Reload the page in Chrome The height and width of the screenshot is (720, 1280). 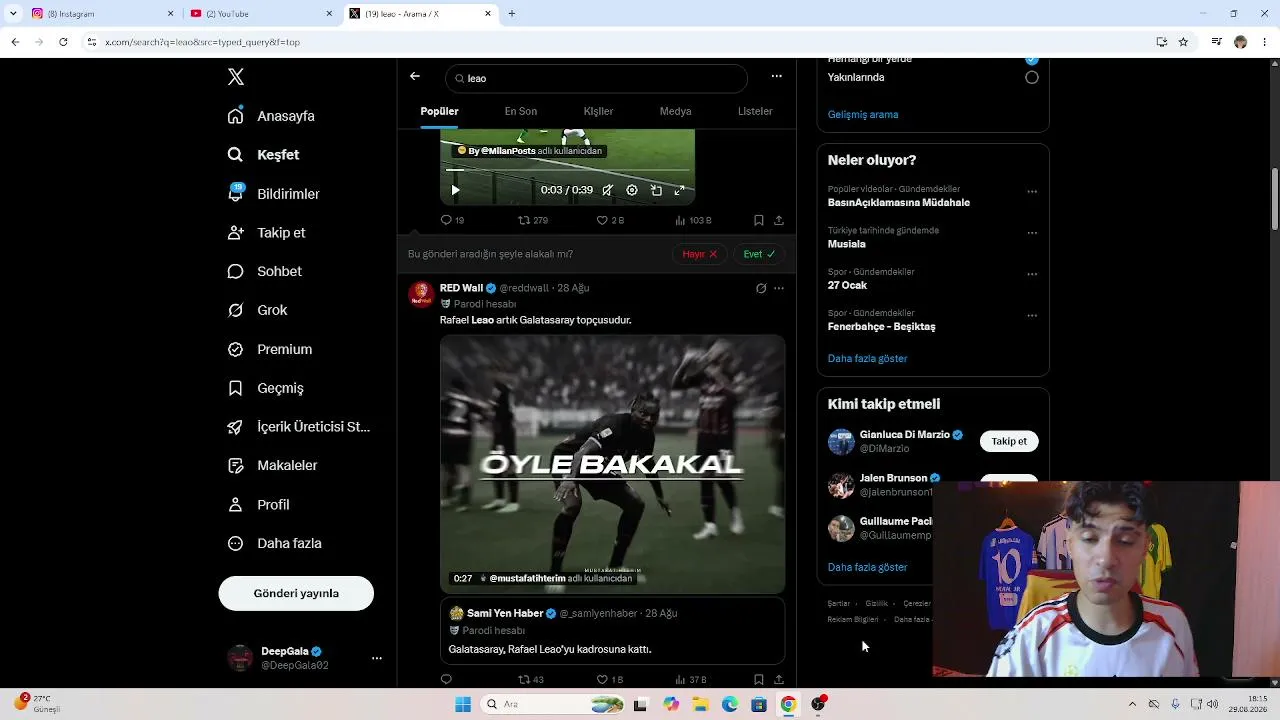click(x=63, y=42)
